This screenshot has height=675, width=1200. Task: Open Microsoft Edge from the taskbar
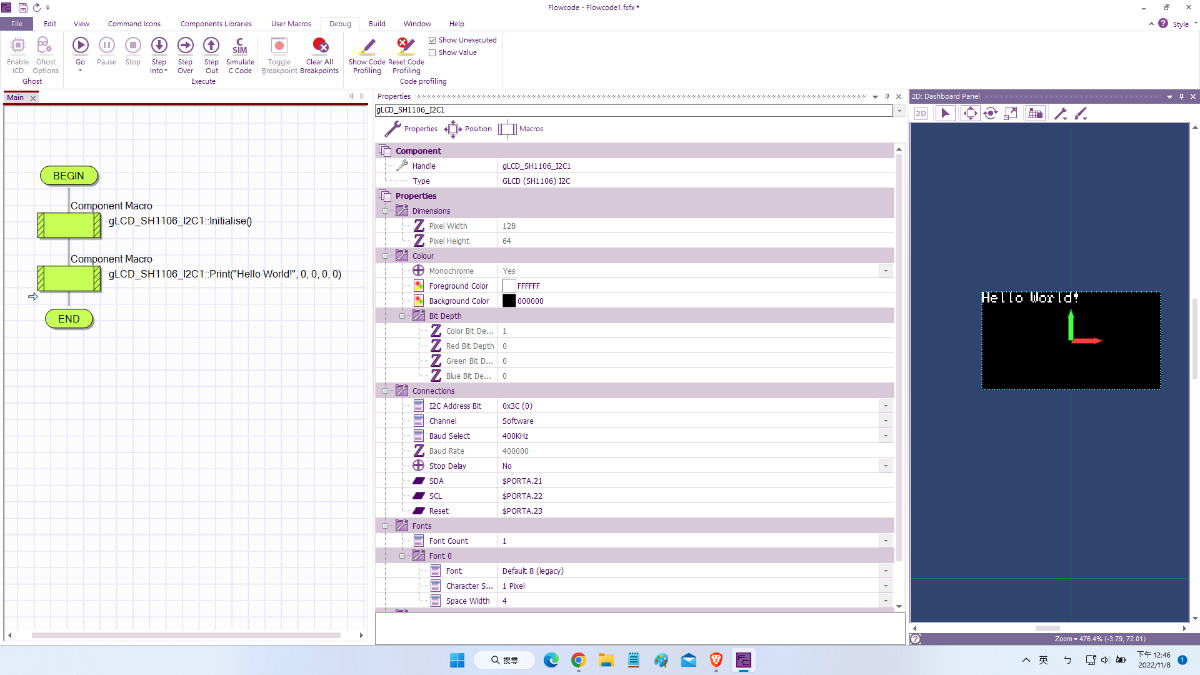551,660
